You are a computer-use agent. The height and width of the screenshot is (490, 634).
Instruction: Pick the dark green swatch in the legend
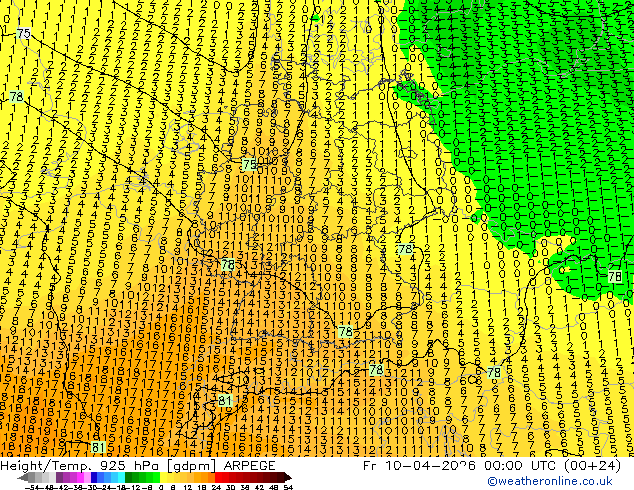click(x=129, y=477)
